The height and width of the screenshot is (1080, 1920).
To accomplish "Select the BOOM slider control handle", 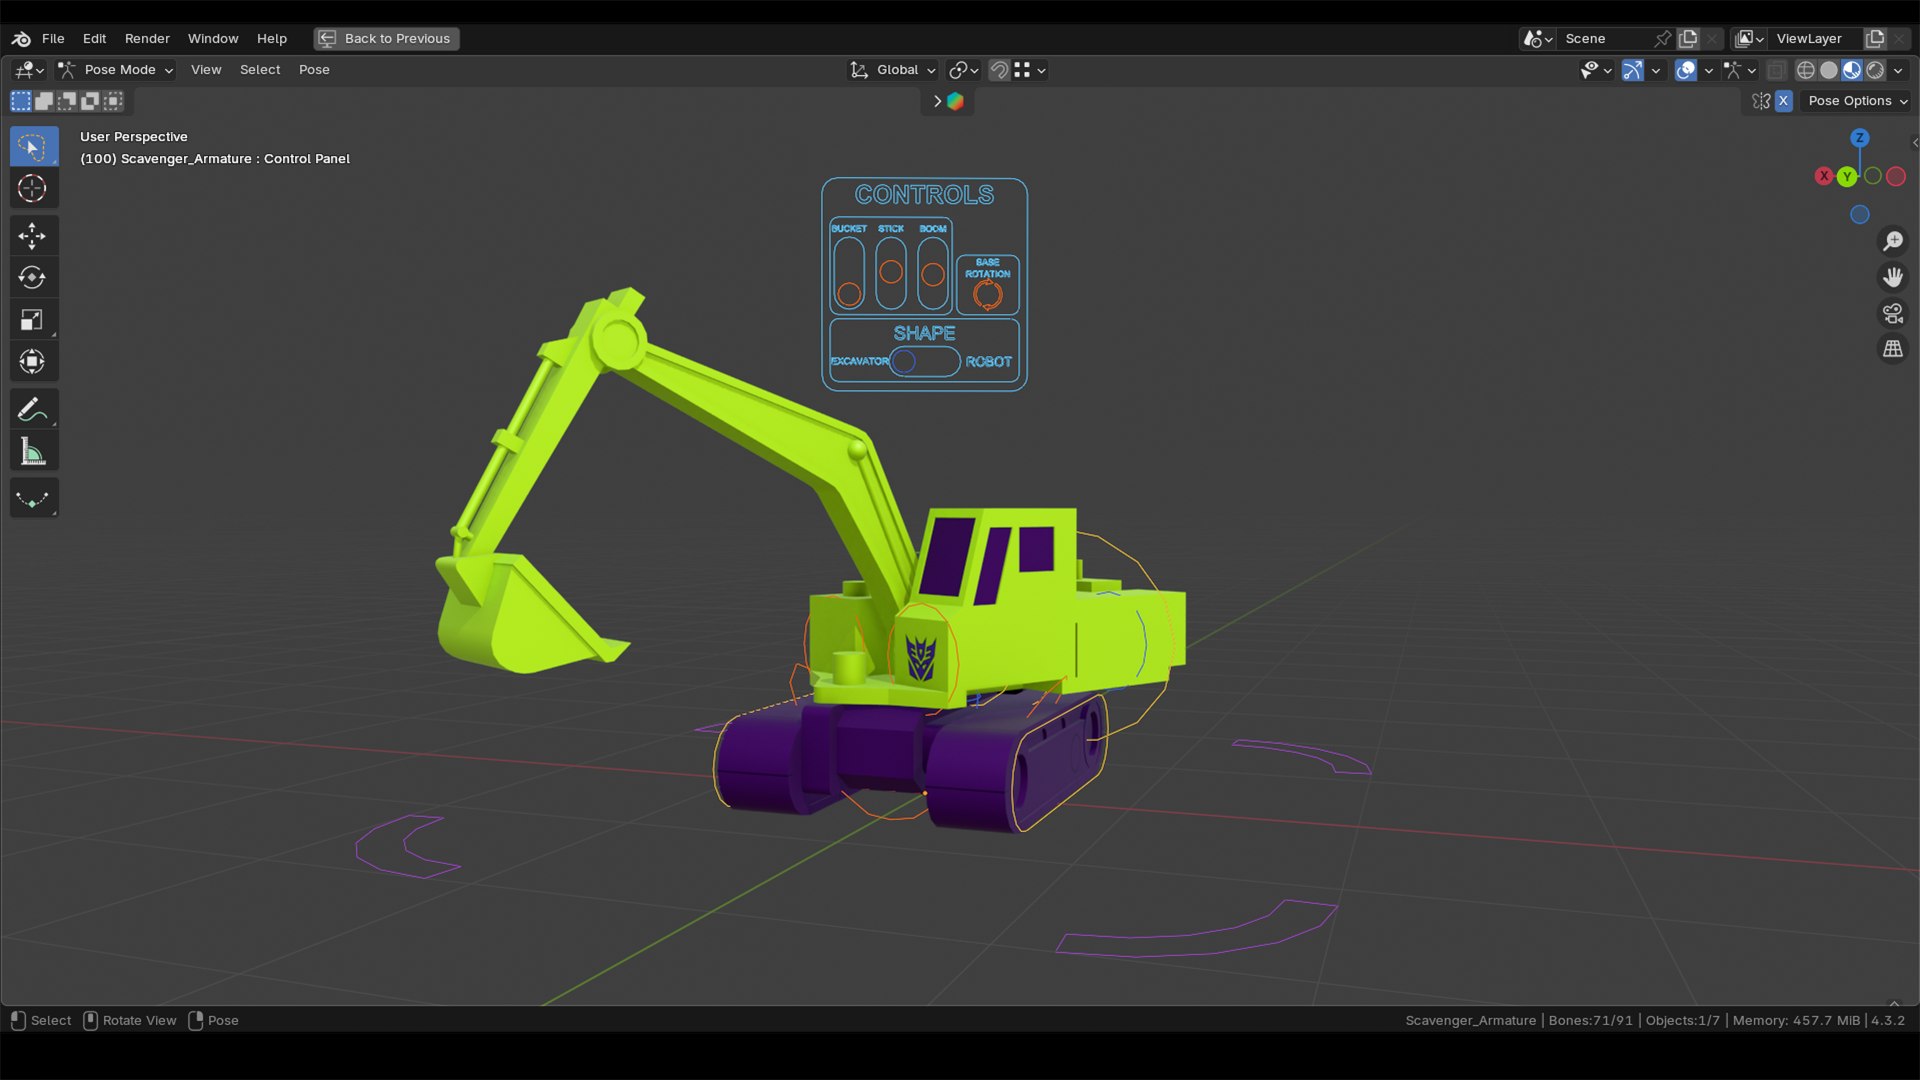I will (x=933, y=274).
